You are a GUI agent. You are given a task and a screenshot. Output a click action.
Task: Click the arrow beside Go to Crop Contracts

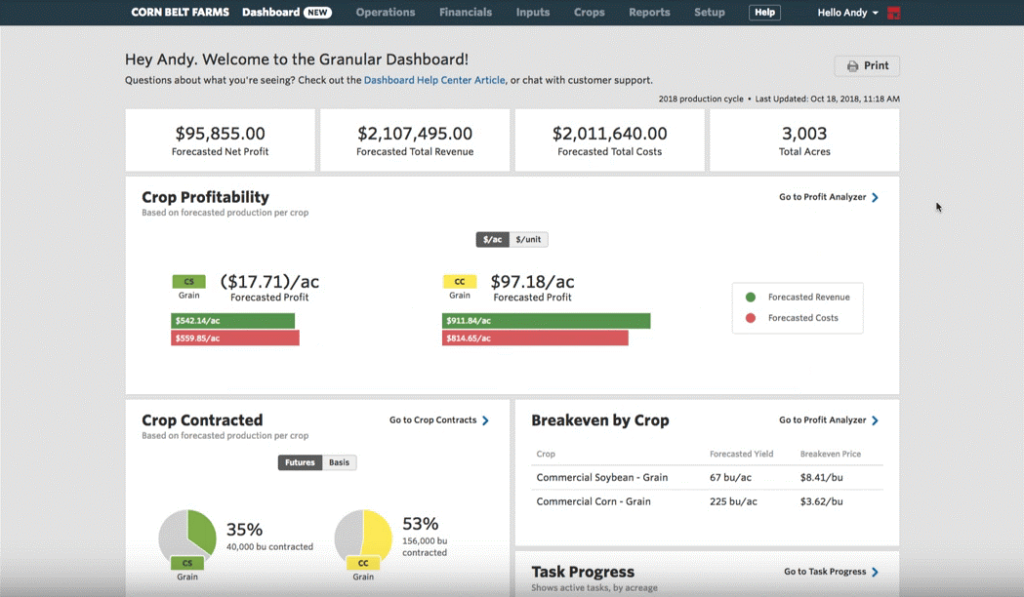486,421
